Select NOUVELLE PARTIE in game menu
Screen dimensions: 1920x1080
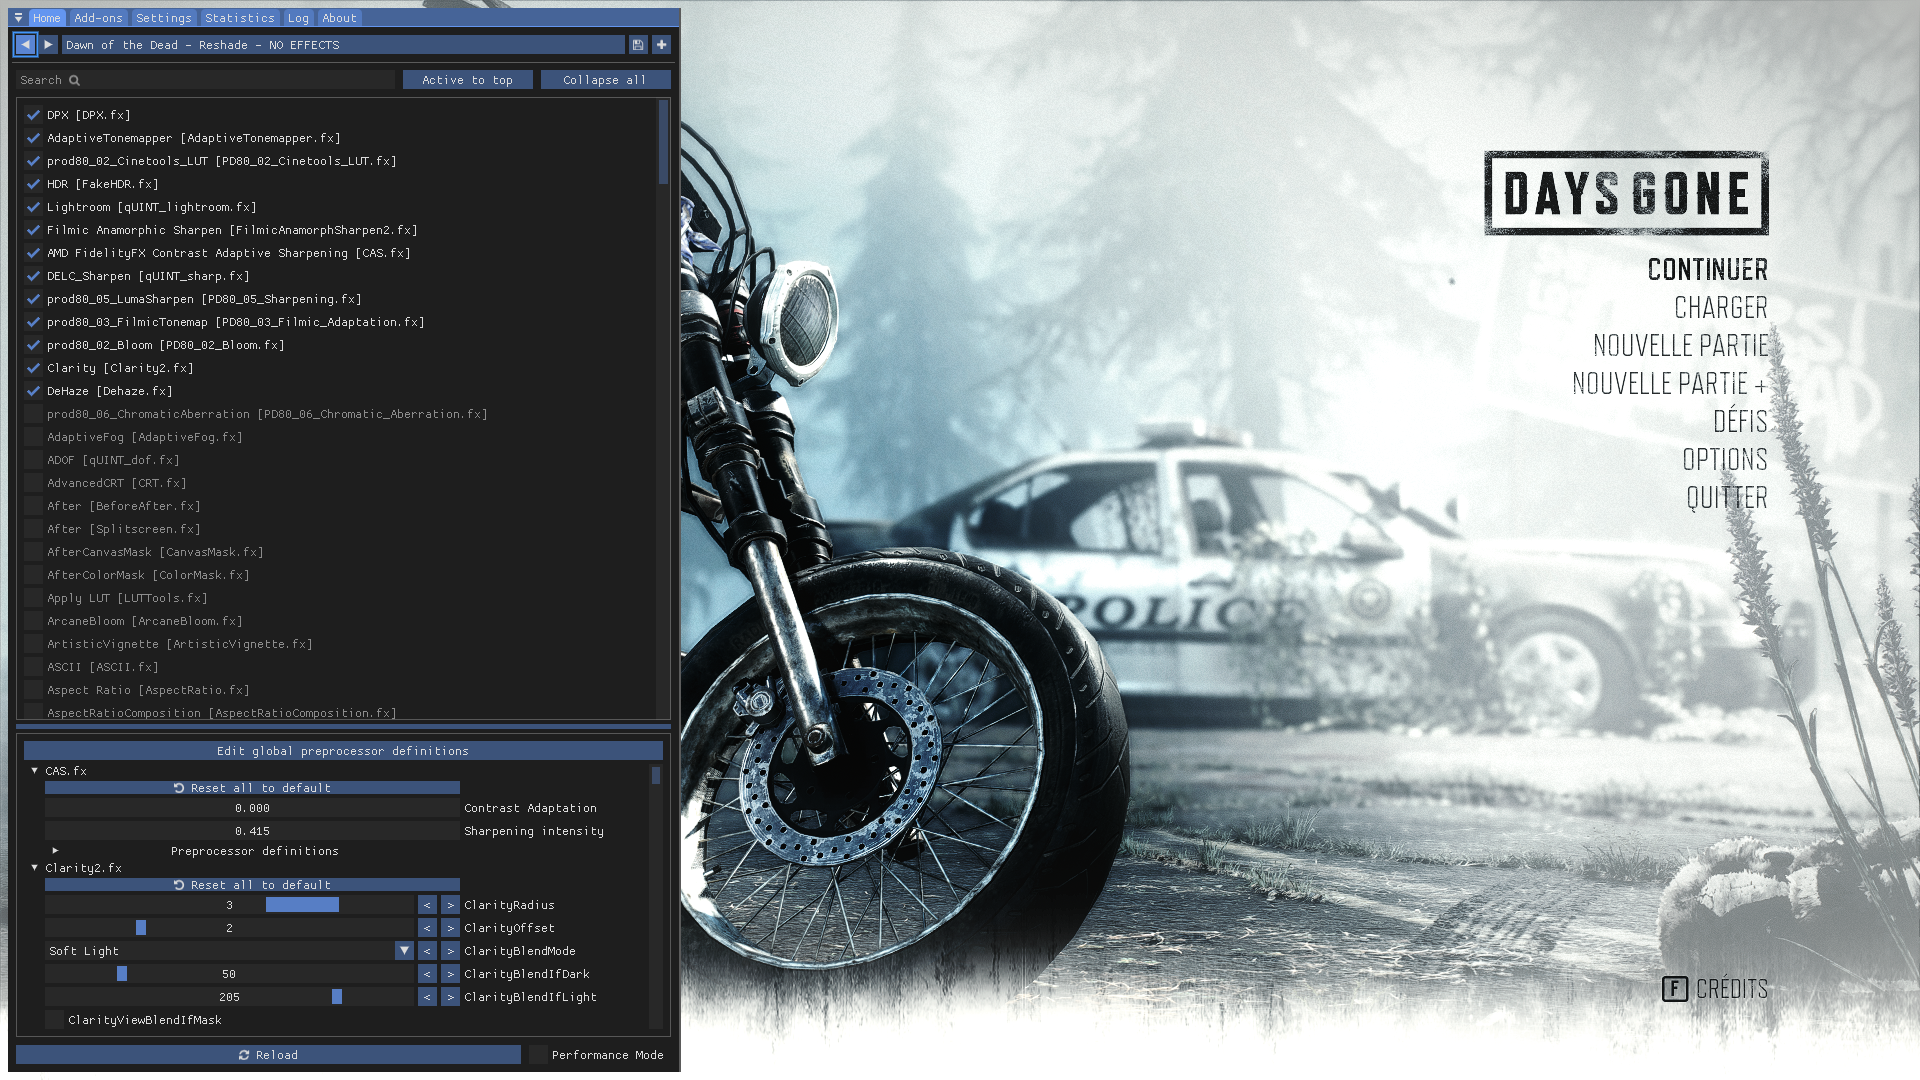[1681, 346]
